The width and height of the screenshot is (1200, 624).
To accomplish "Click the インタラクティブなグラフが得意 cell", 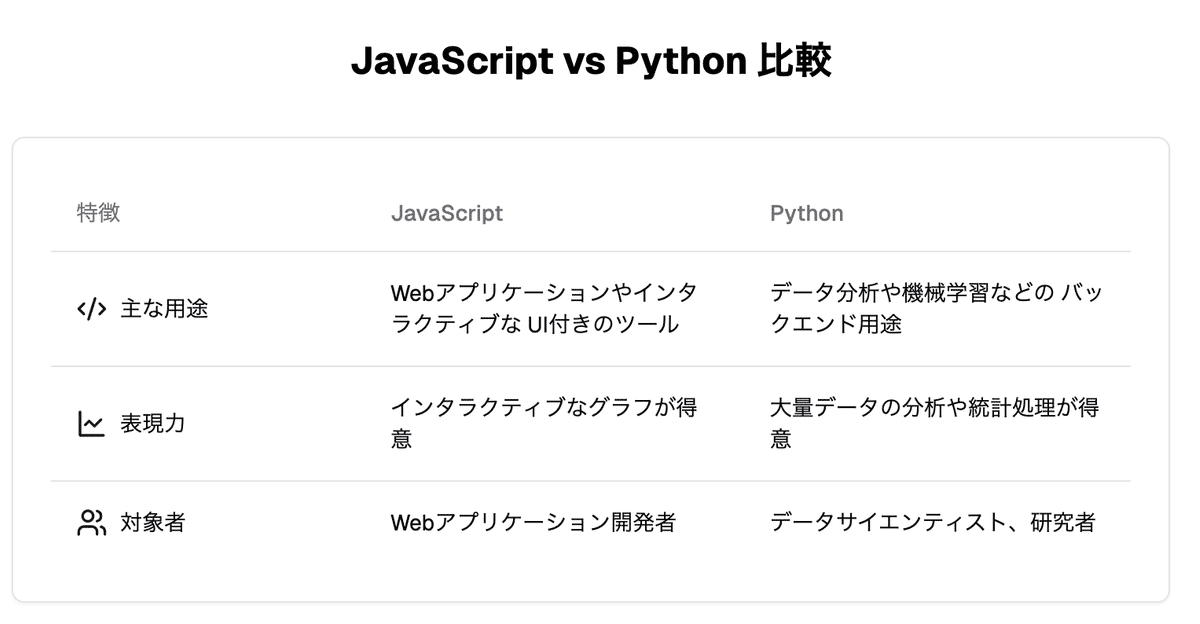I will coord(544,423).
